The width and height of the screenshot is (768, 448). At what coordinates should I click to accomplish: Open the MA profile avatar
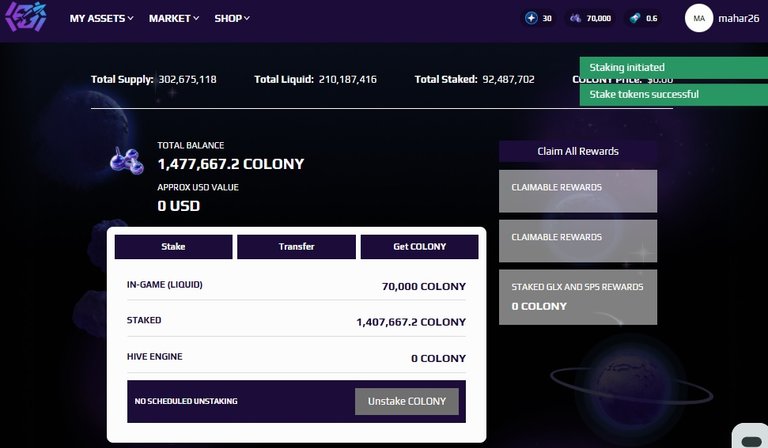pos(699,18)
